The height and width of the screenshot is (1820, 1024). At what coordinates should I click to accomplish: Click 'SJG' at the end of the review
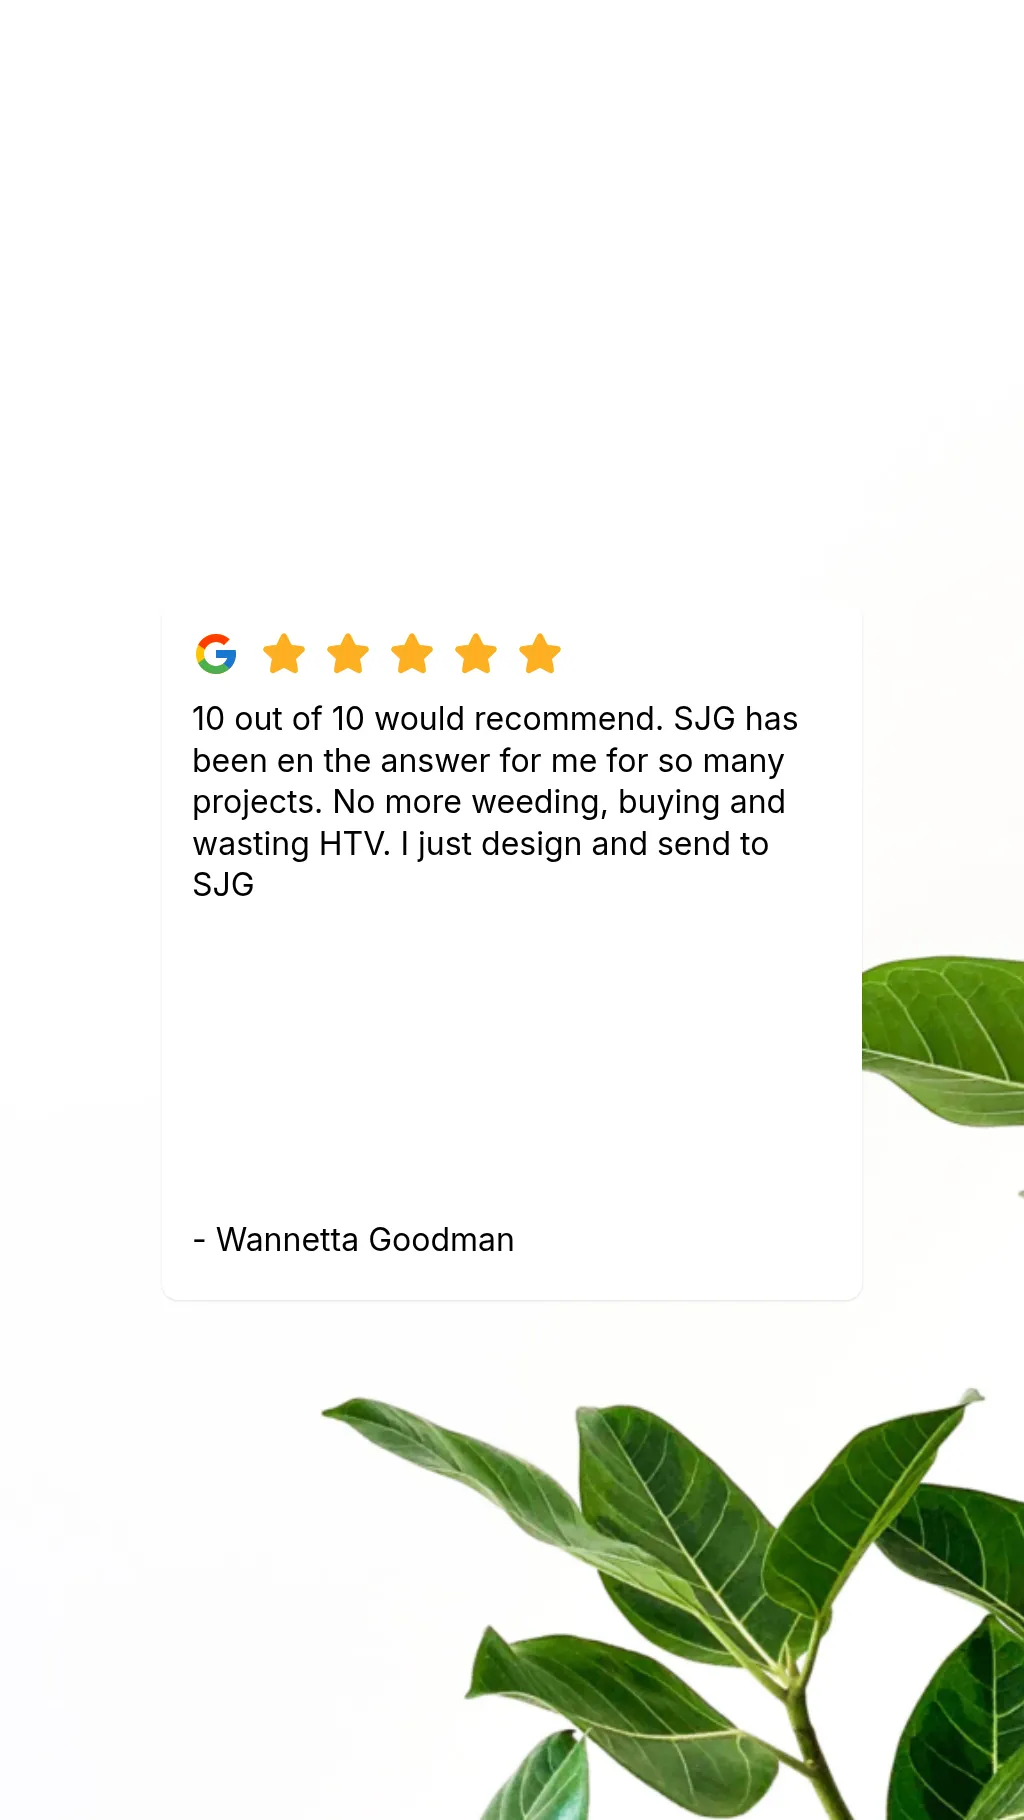click(223, 885)
